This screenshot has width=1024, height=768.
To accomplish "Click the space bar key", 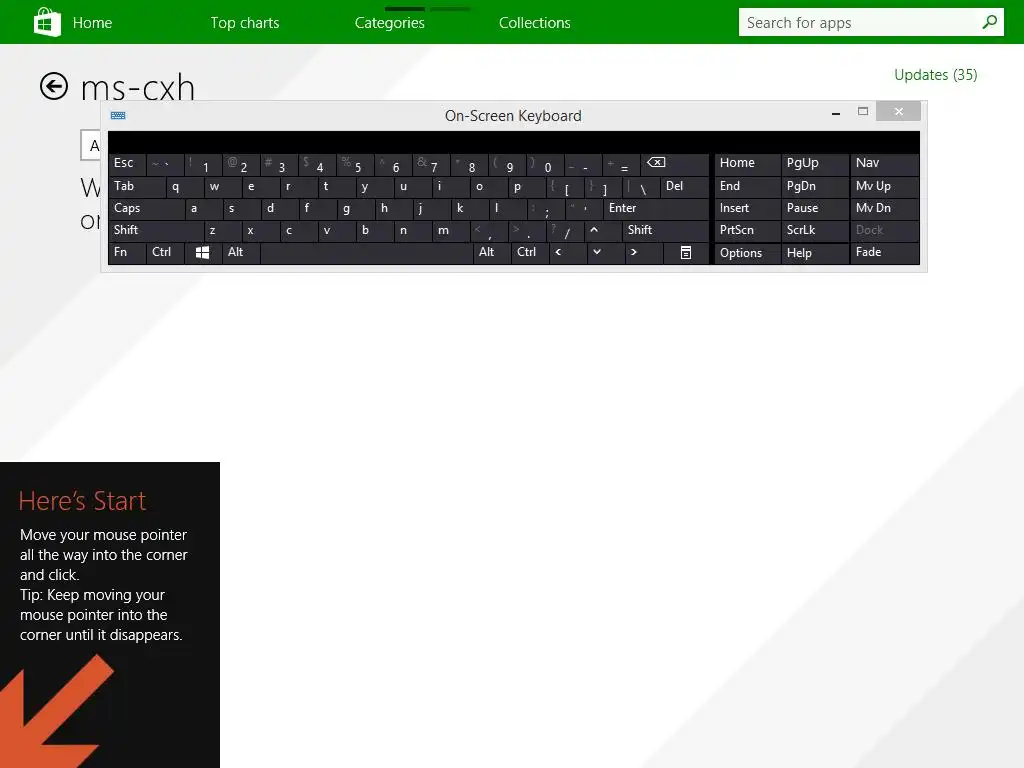I will [x=366, y=253].
